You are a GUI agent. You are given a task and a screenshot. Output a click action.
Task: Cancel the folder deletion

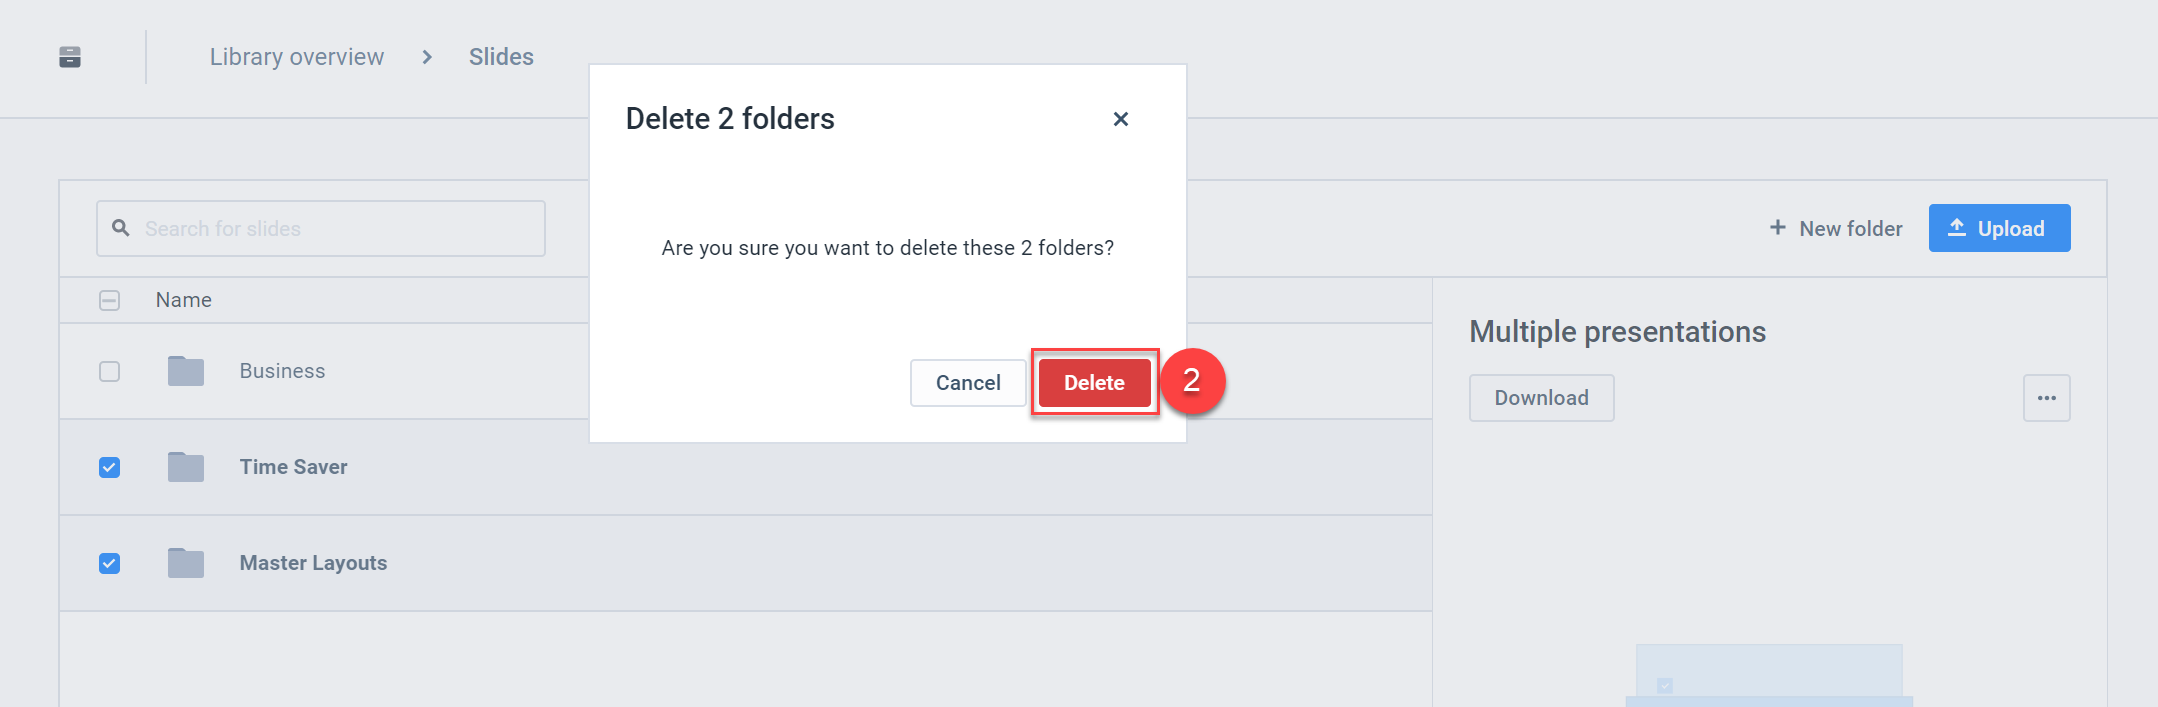point(967,382)
